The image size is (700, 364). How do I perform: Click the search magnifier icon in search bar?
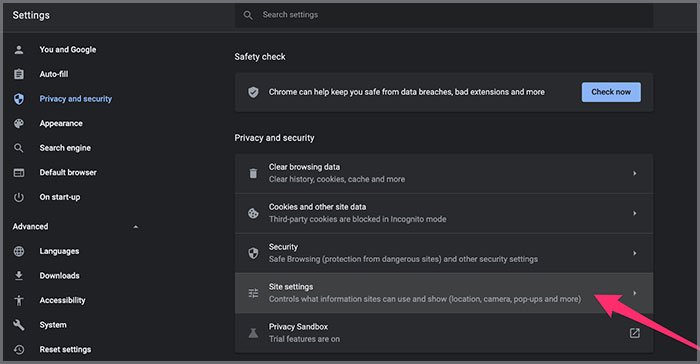coord(248,15)
